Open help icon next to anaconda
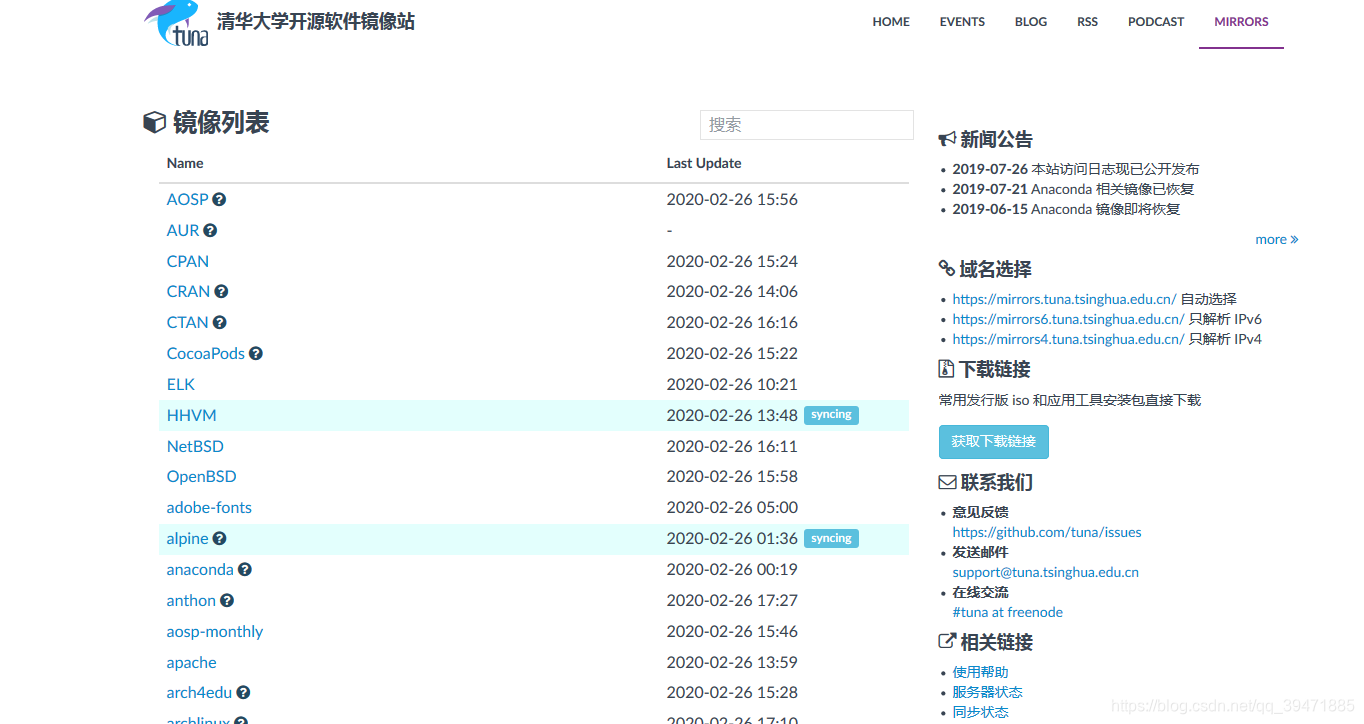This screenshot has width=1364, height=724. [244, 570]
